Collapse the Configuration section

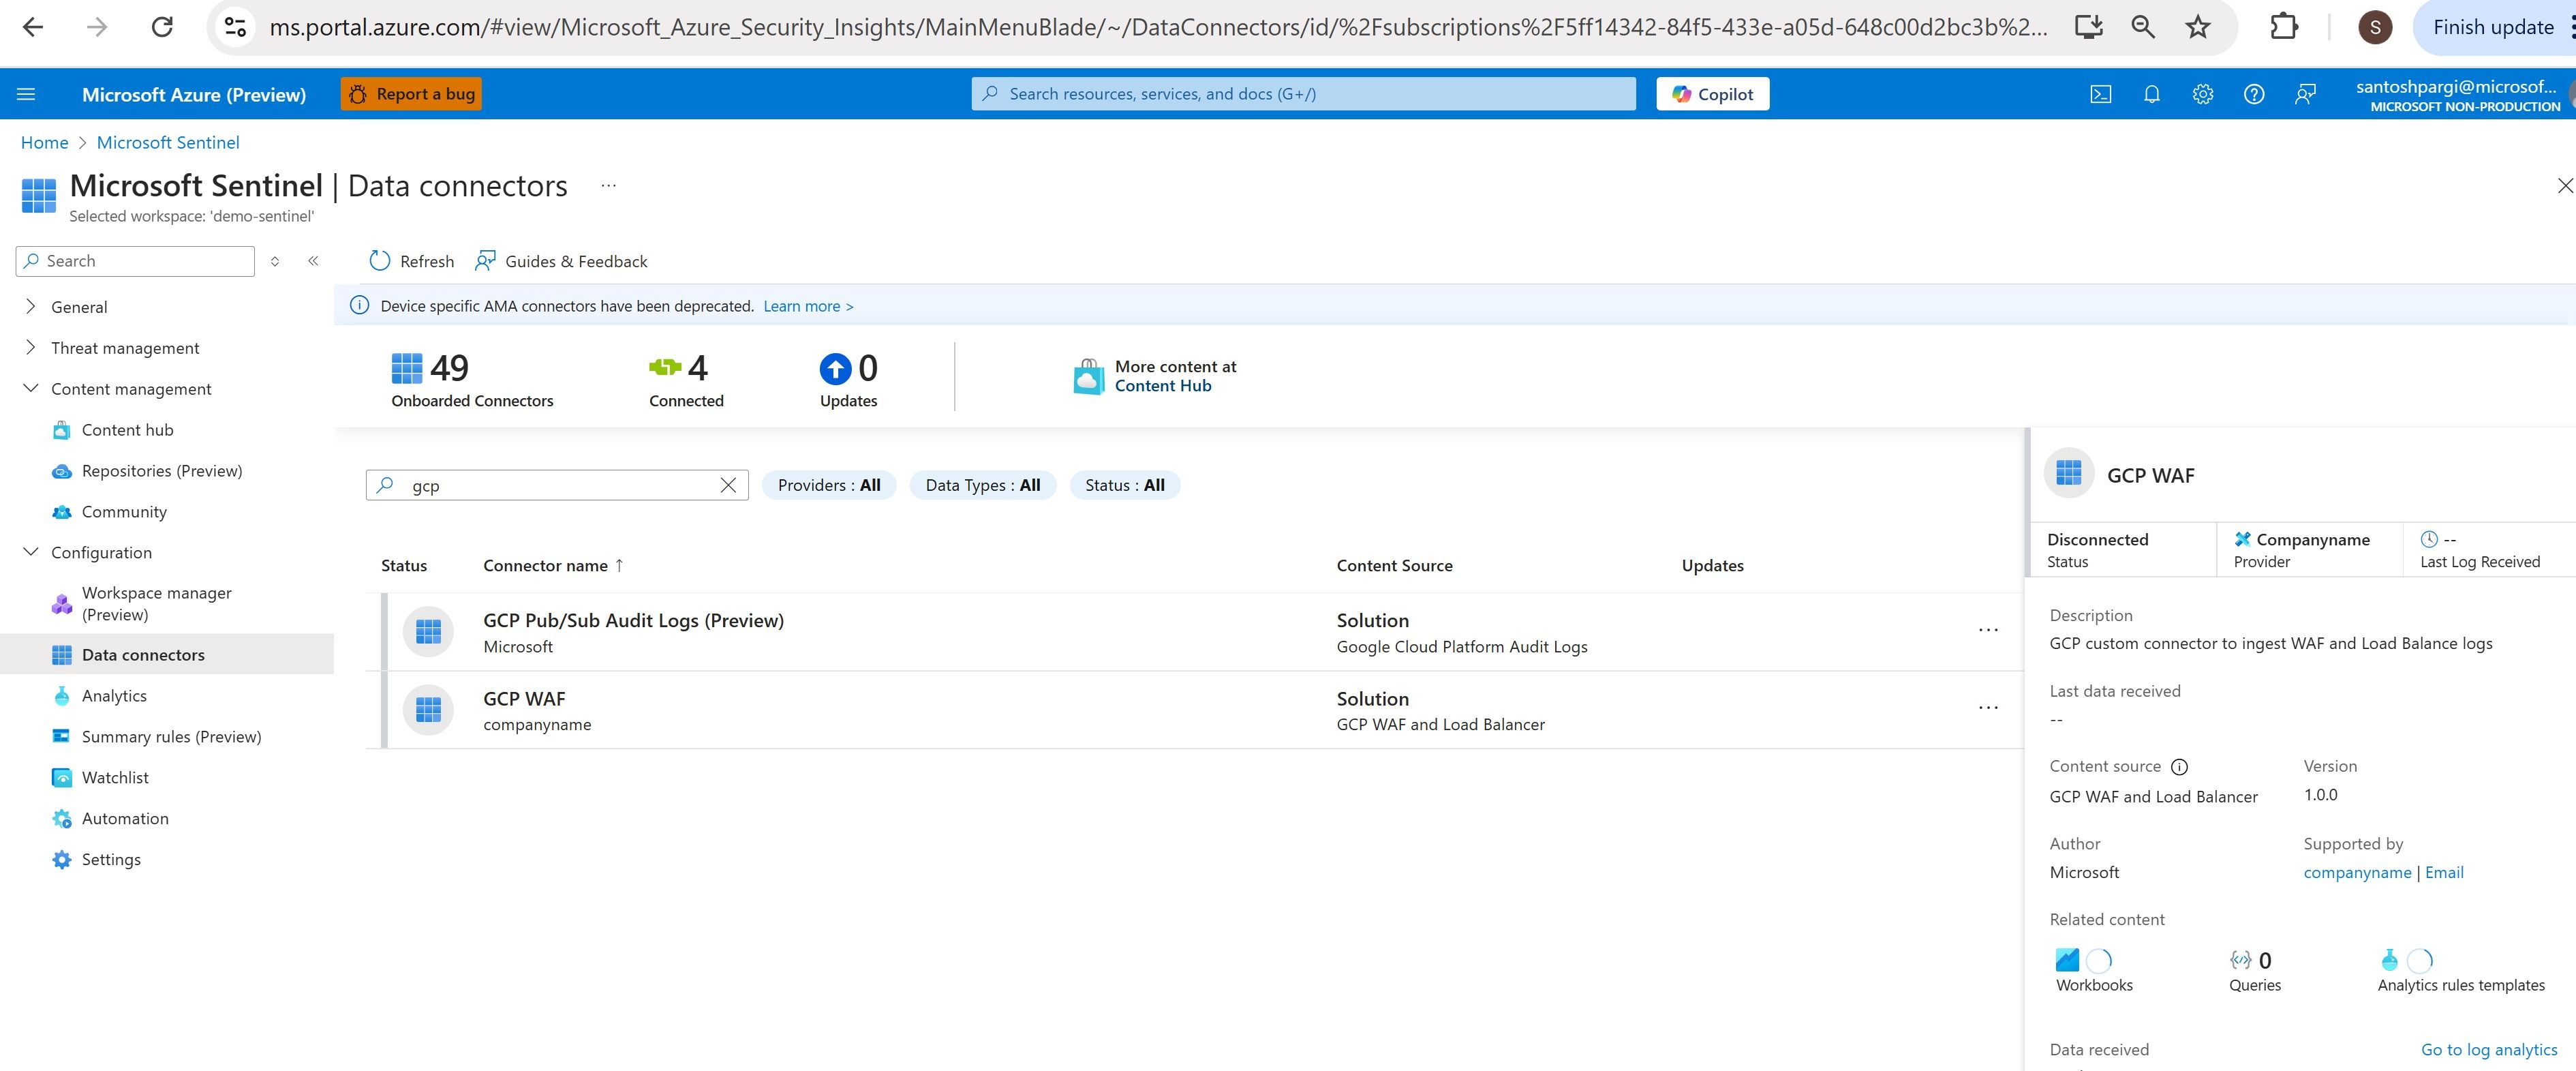30,552
